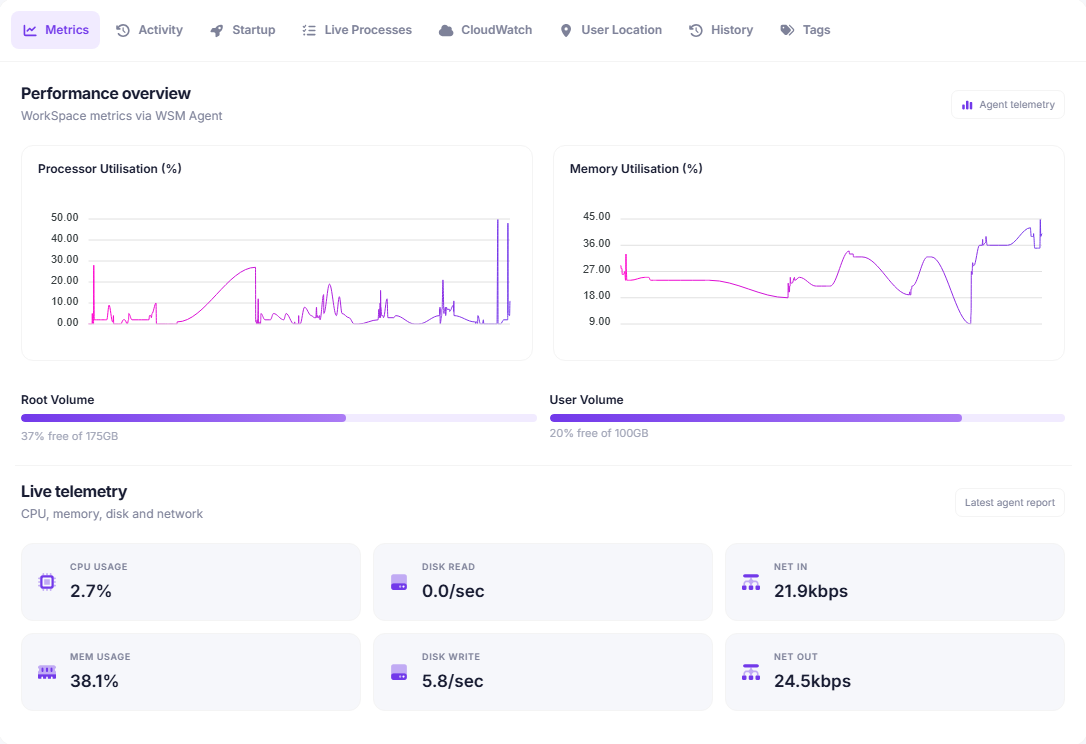Click the memory module icon

(47, 672)
